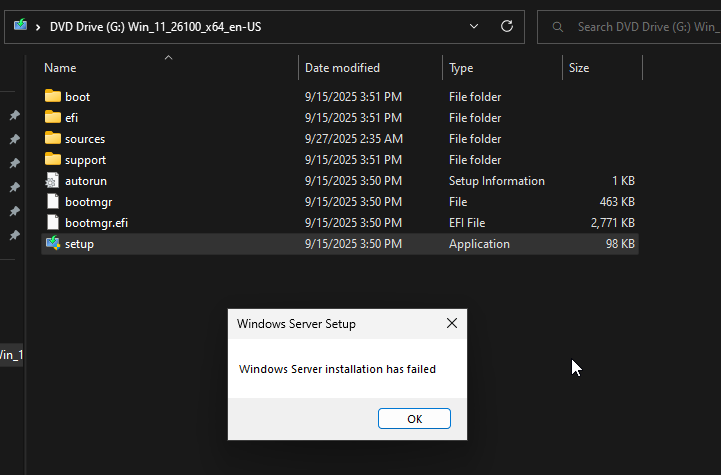Expand the address bar path chevron
The image size is (721, 475).
click(x=38, y=28)
